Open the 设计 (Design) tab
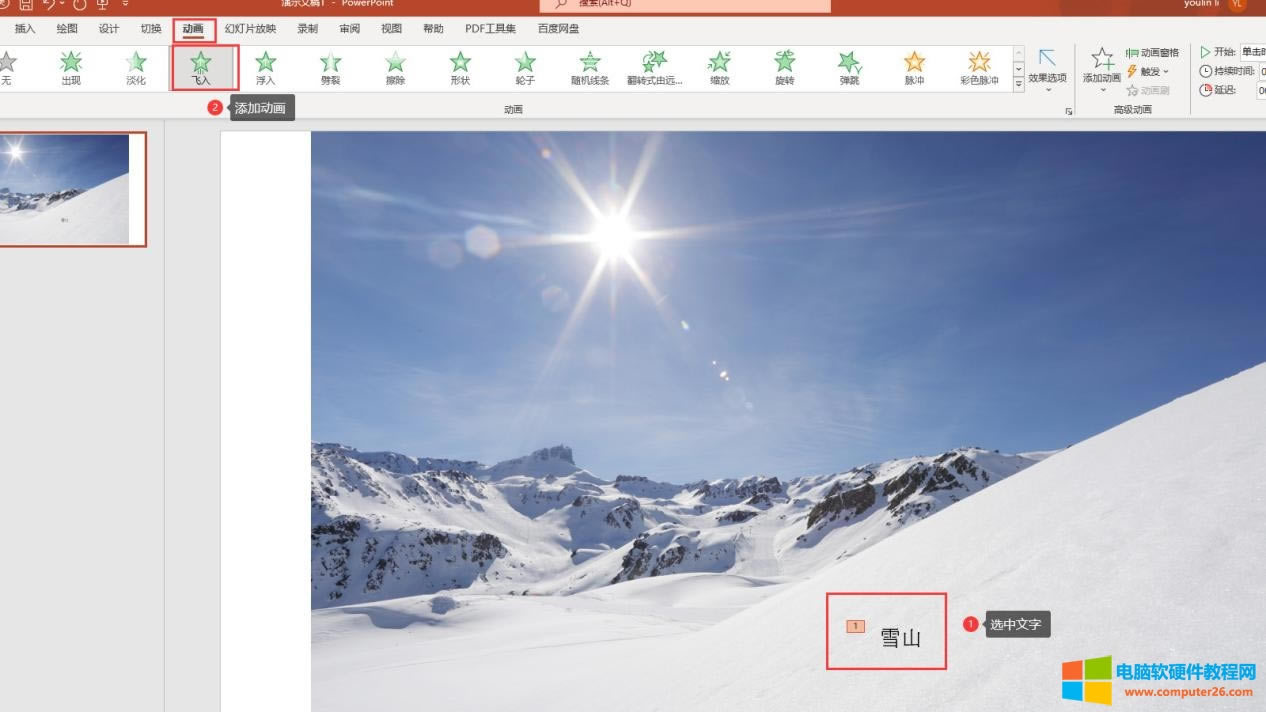 coord(109,29)
